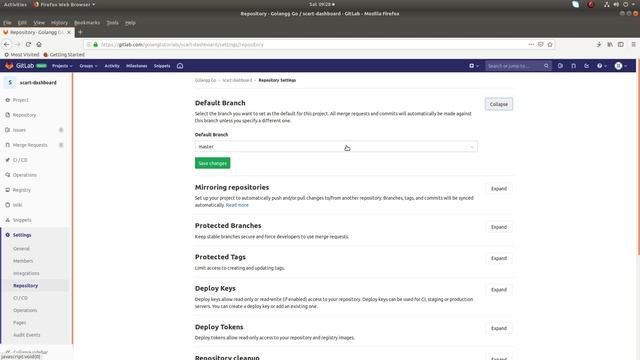
Task: Open Repository section in sidebar
Action: point(24,115)
